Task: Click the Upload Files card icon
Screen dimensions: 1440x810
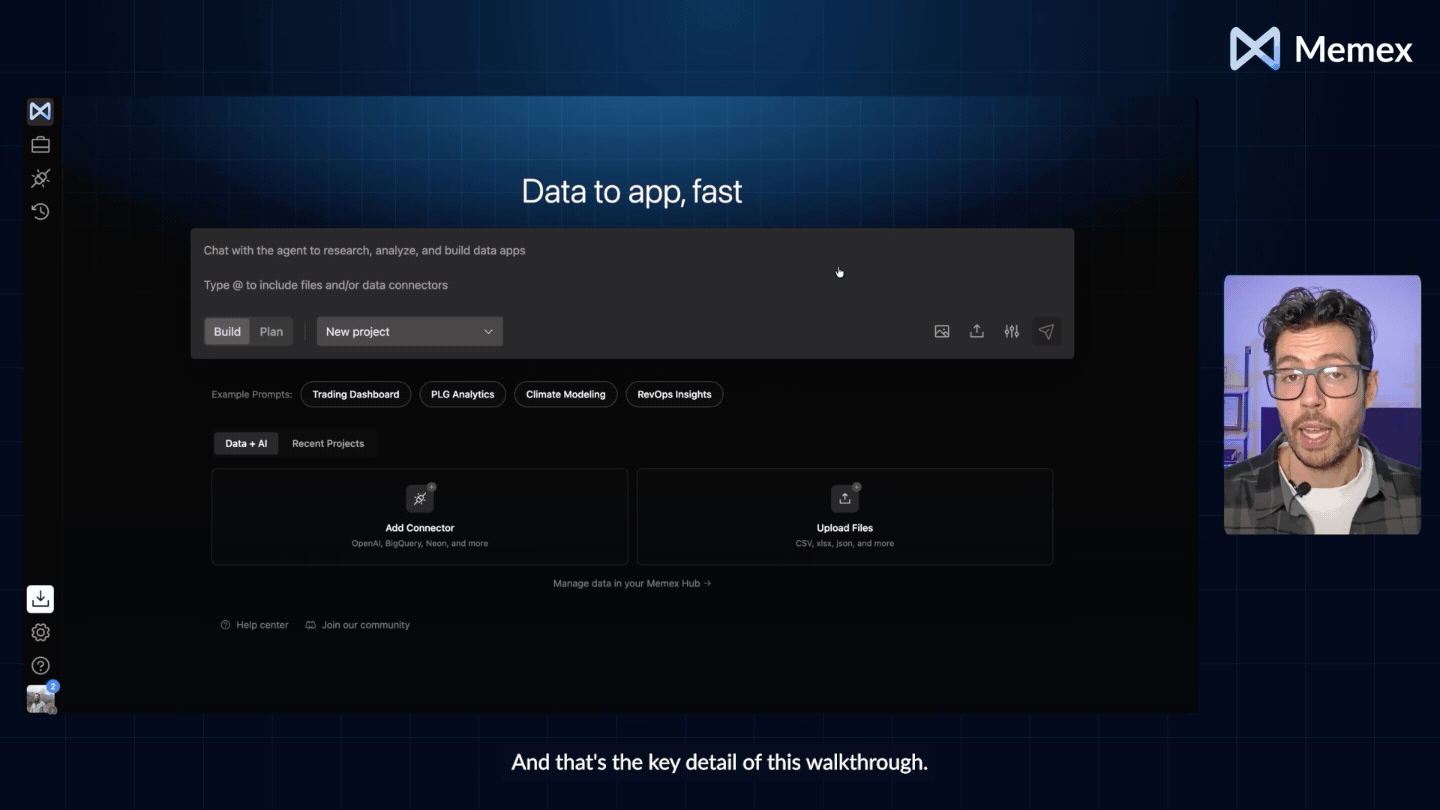Action: pyautogui.click(x=845, y=498)
